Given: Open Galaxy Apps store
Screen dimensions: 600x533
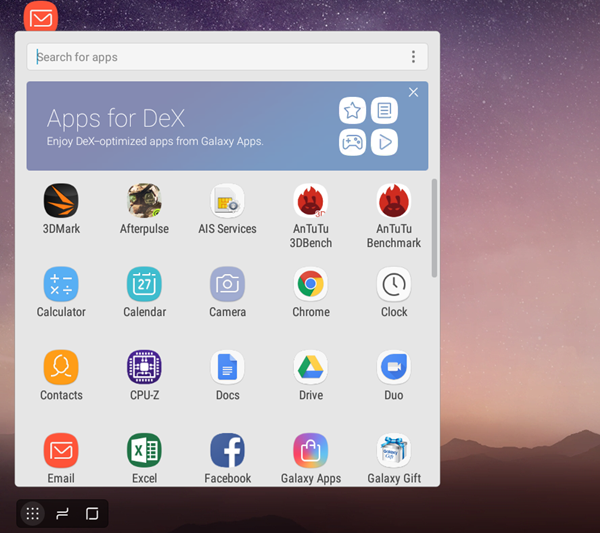Looking at the screenshot, I should click(311, 450).
